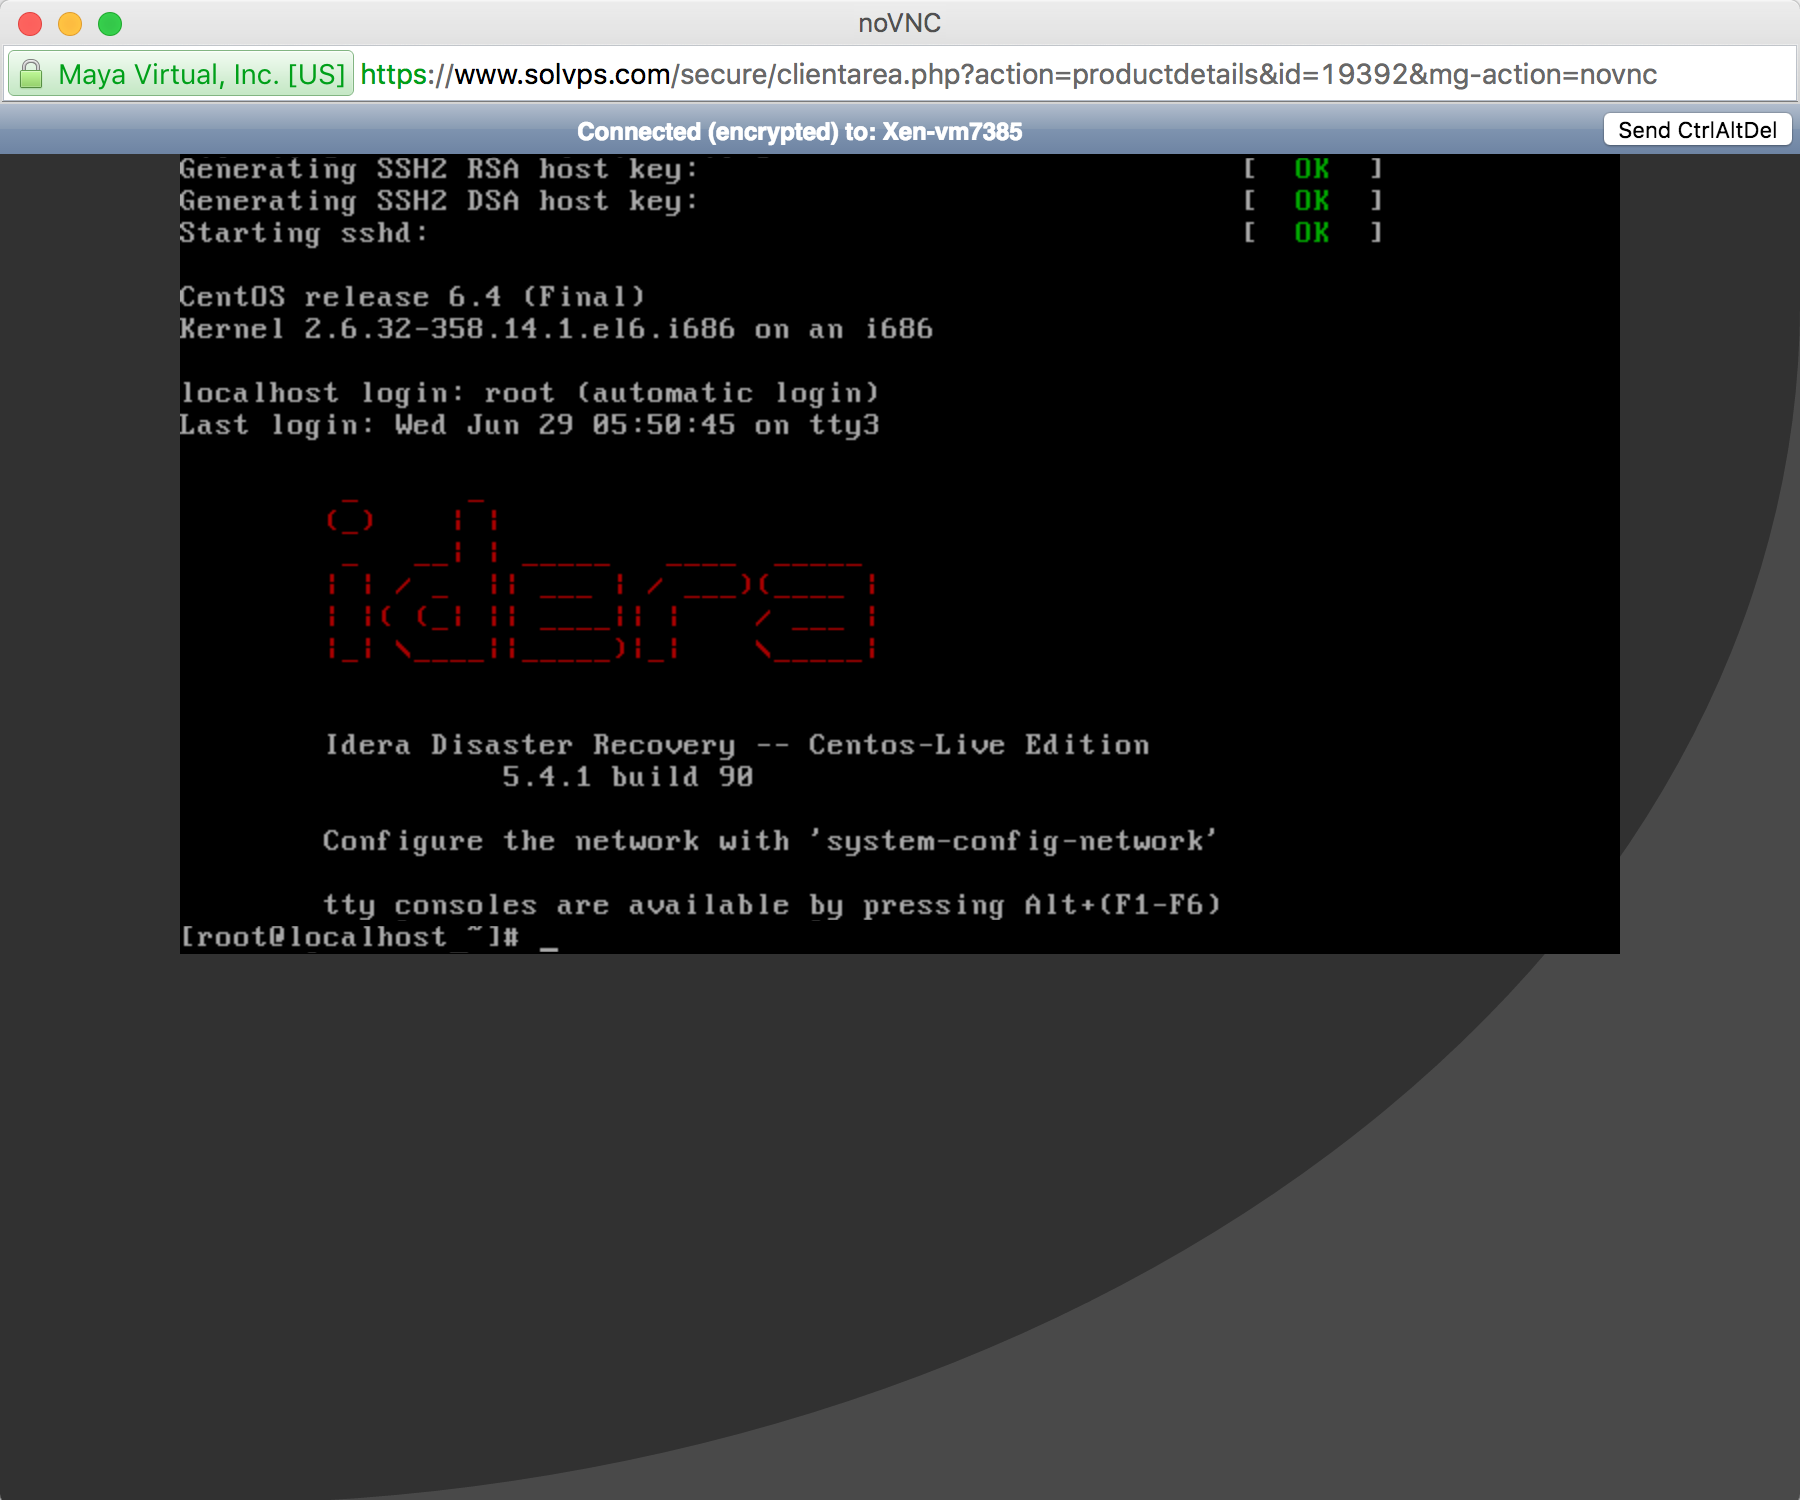Click the root@localhost shell prompt
Image resolution: width=1800 pixels, height=1500 pixels.
(x=349, y=937)
